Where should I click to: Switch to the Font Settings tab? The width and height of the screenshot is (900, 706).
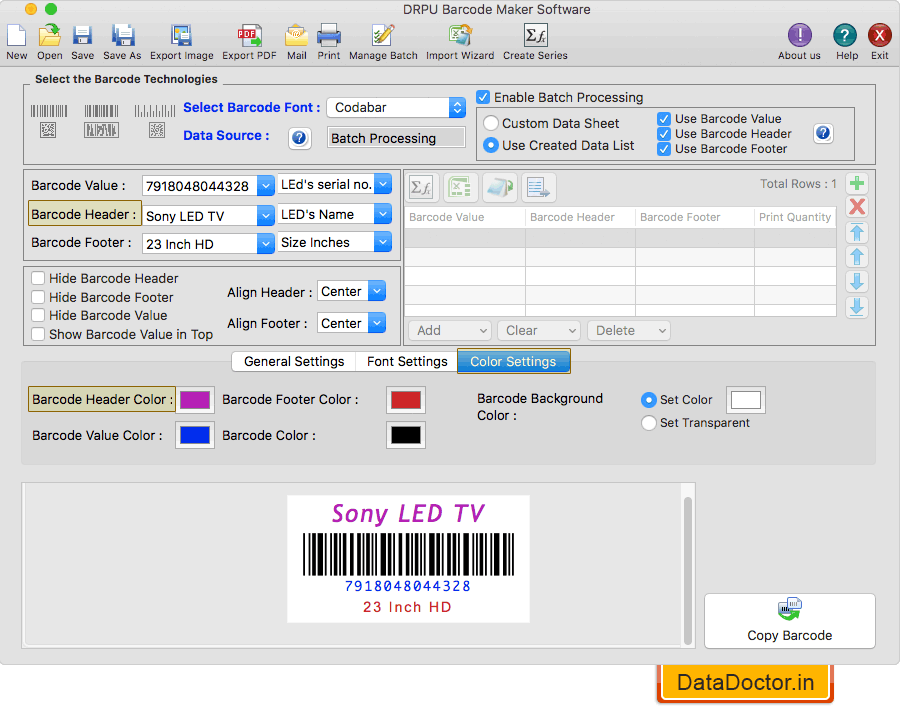click(x=405, y=362)
